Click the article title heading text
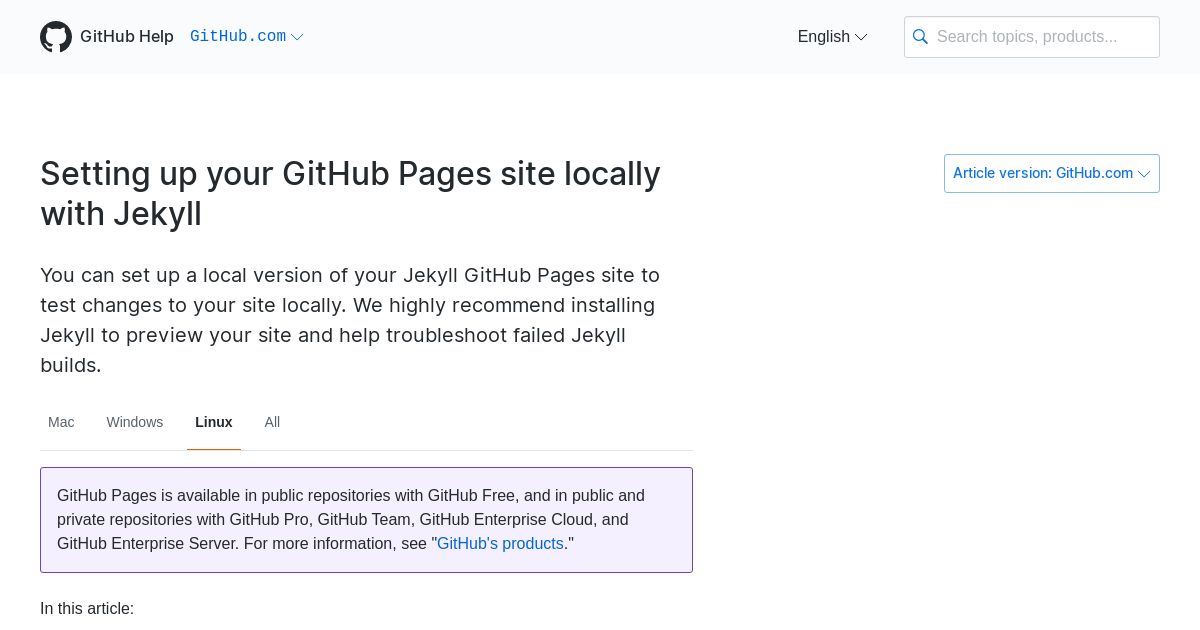The height and width of the screenshot is (630, 1200). point(350,193)
